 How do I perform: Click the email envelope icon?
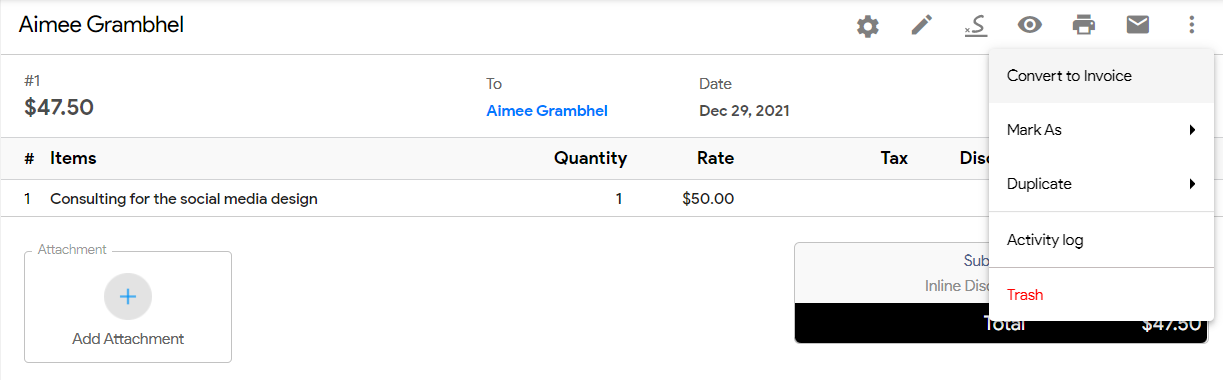coord(1138,25)
